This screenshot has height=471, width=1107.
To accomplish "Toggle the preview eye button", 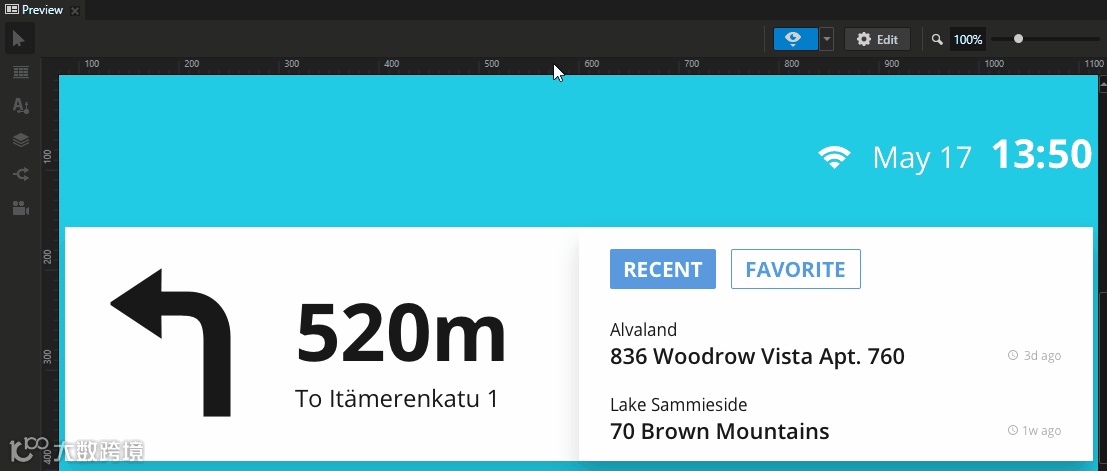I will tap(796, 39).
